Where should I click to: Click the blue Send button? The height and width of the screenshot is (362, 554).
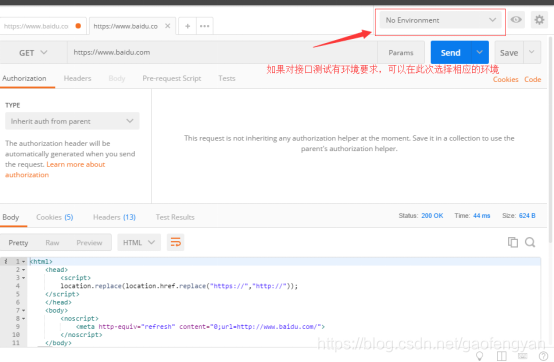pos(451,52)
